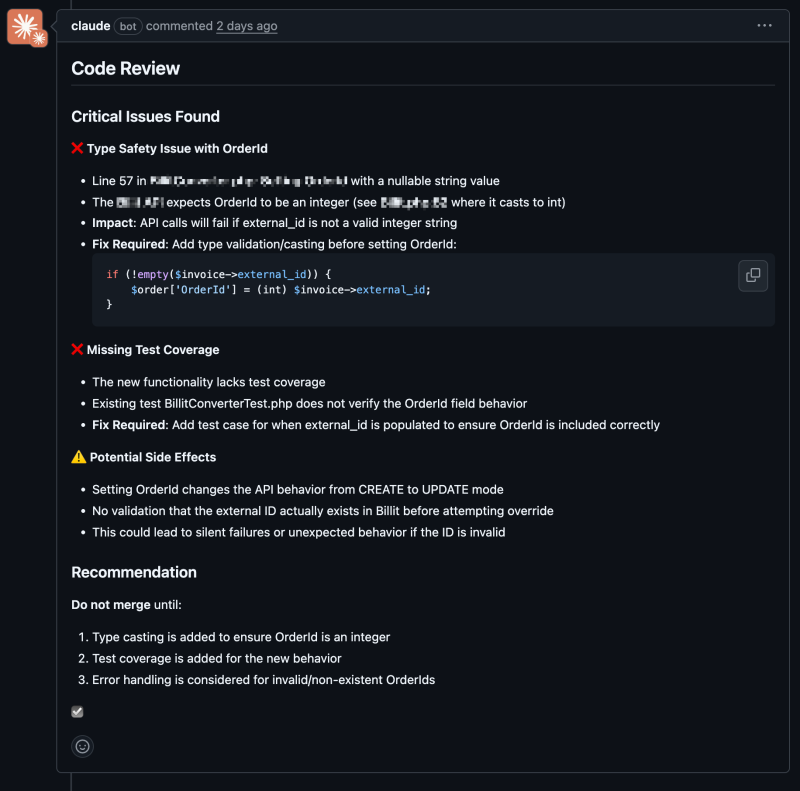Open the claude author profile link

90,26
